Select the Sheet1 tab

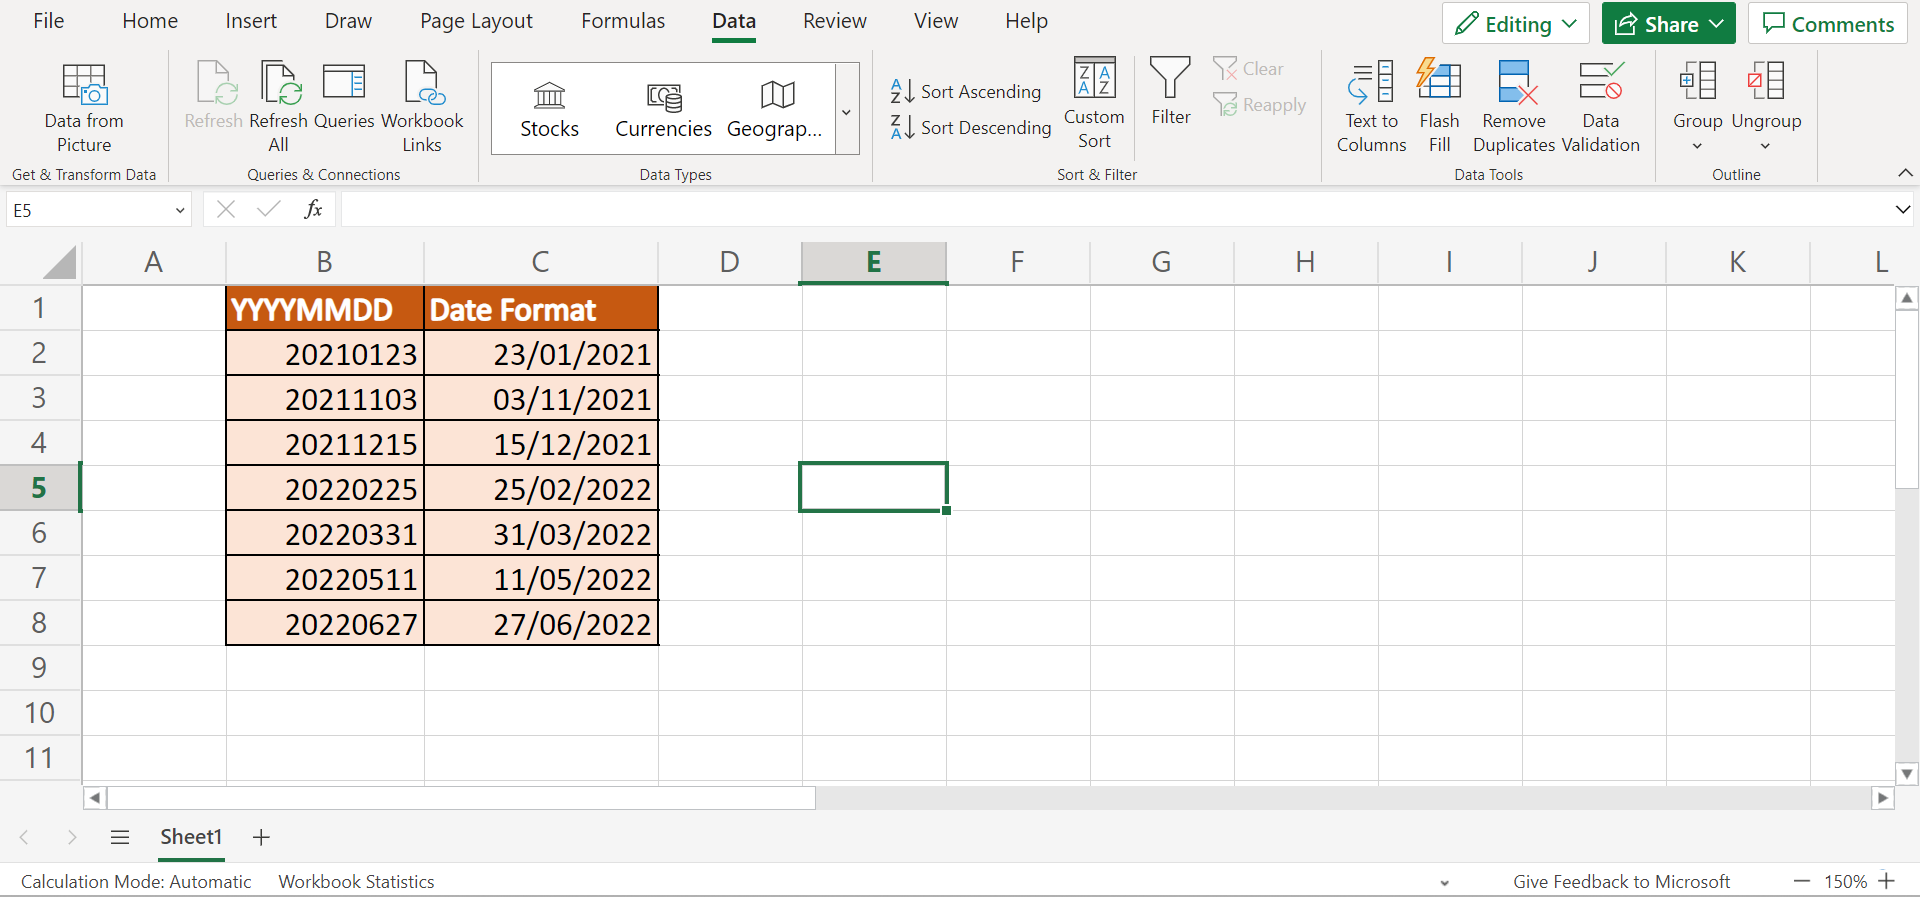tap(191, 837)
